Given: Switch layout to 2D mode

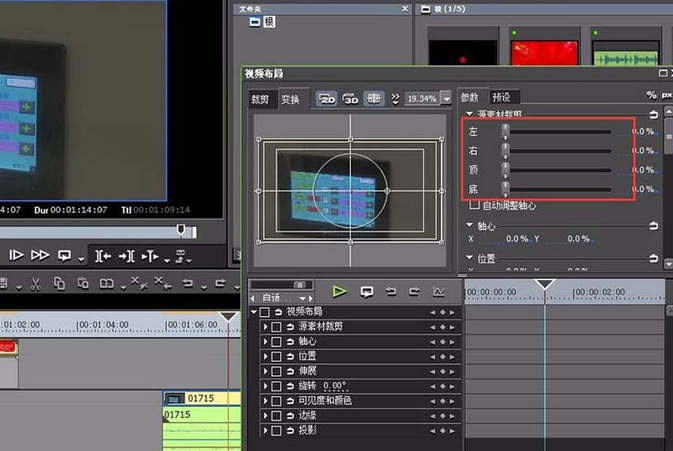Looking at the screenshot, I should (x=327, y=99).
